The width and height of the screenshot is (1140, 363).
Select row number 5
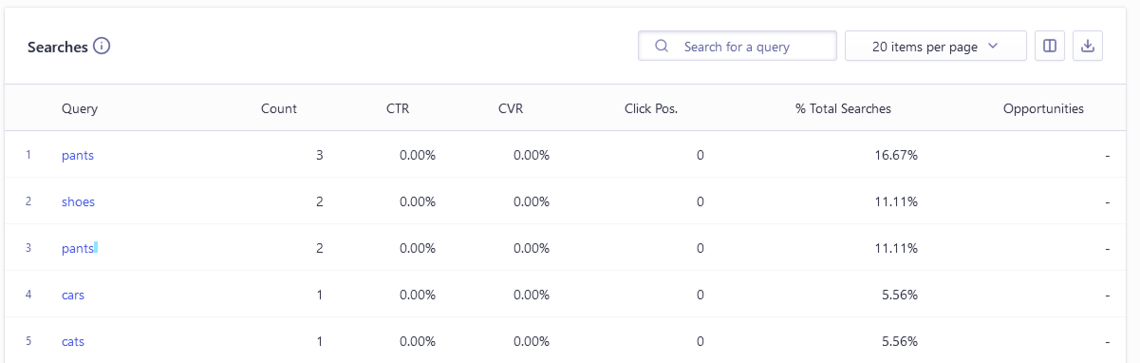point(28,341)
